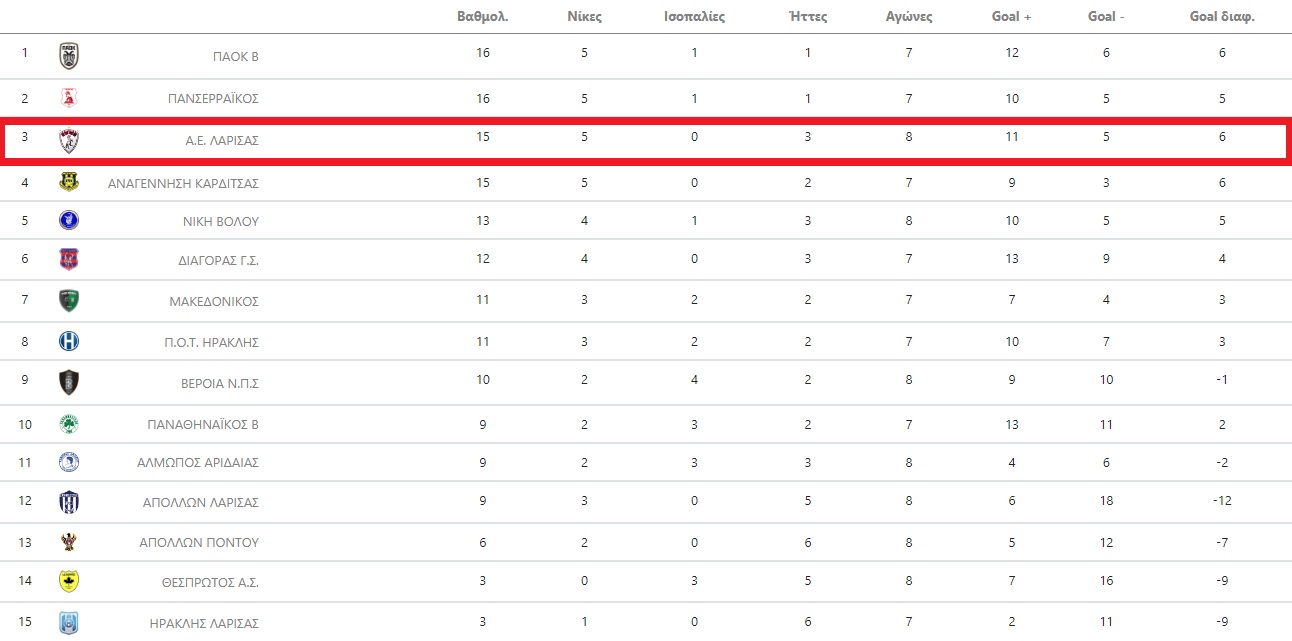Viewport: 1292px width, 641px height.
Task: Open the ΝΙΚΗ ΒΟΛΟΥ team name
Action: coord(221,221)
